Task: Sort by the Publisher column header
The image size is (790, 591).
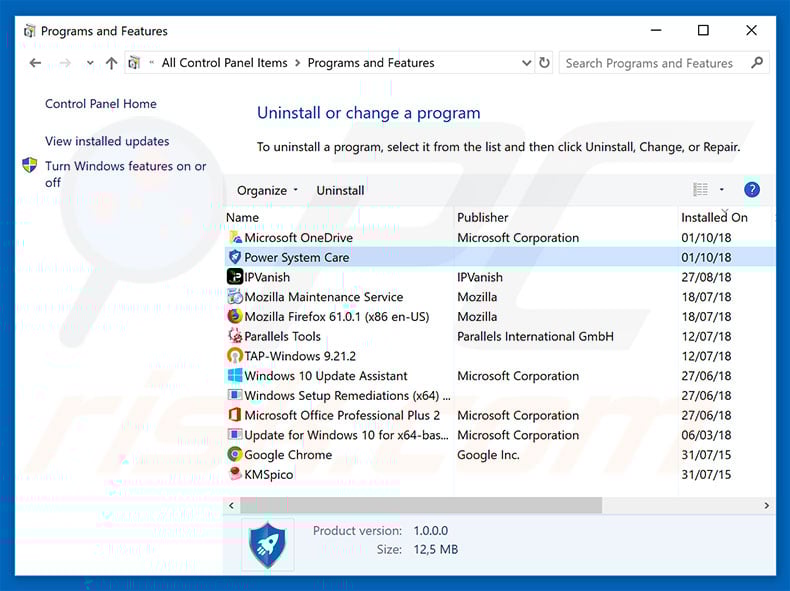Action: point(482,218)
